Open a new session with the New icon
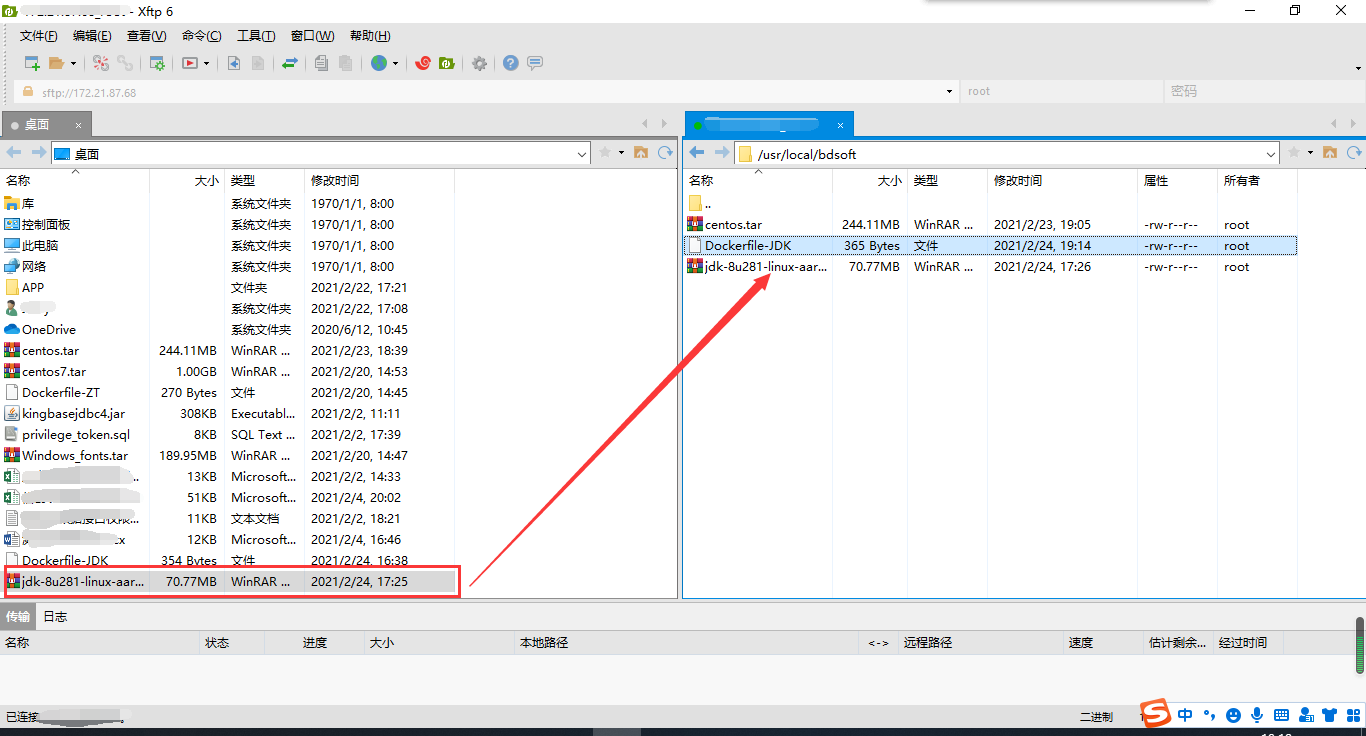Image resolution: width=1366 pixels, height=736 pixels. click(31, 62)
